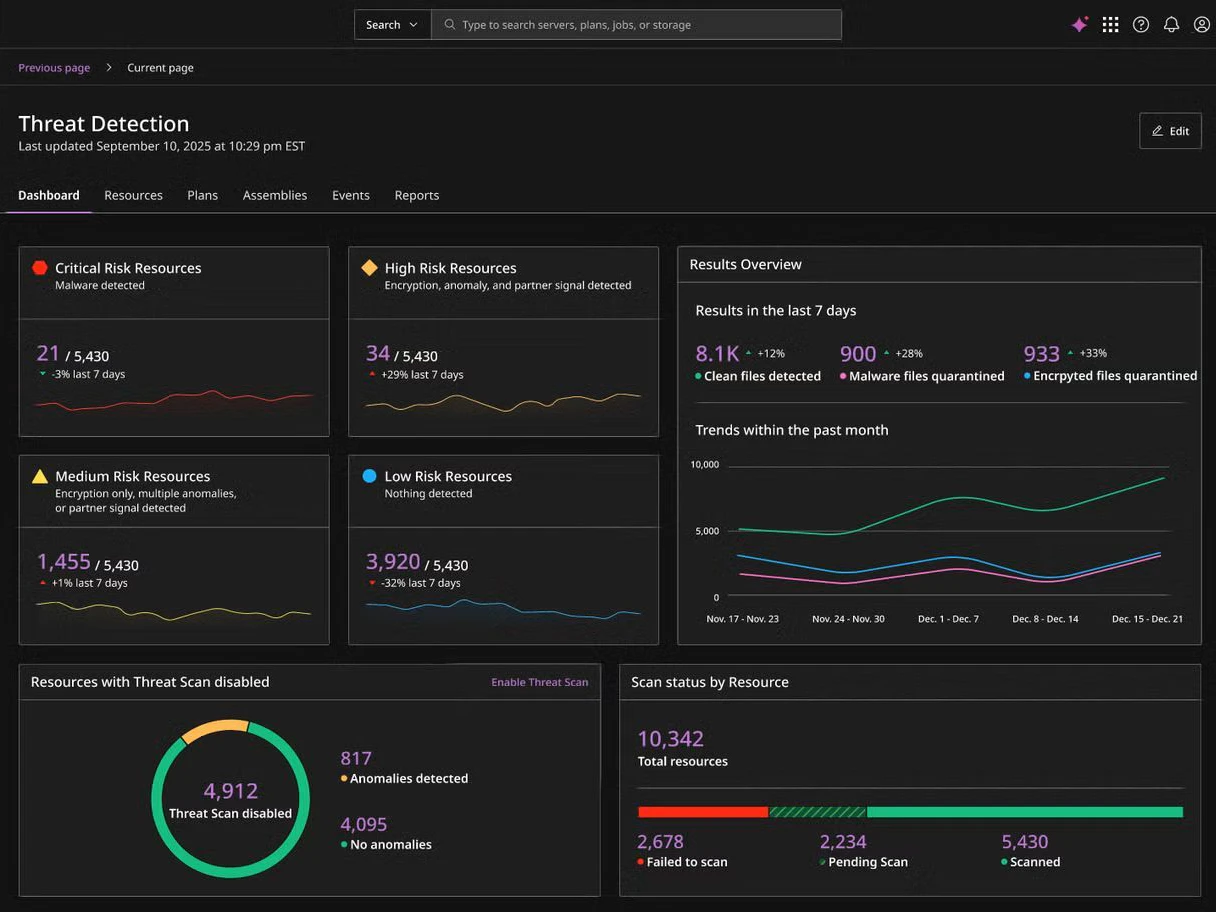Viewport: 1216px width, 912px height.
Task: Click red Failed to scan bar segment
Action: click(703, 812)
